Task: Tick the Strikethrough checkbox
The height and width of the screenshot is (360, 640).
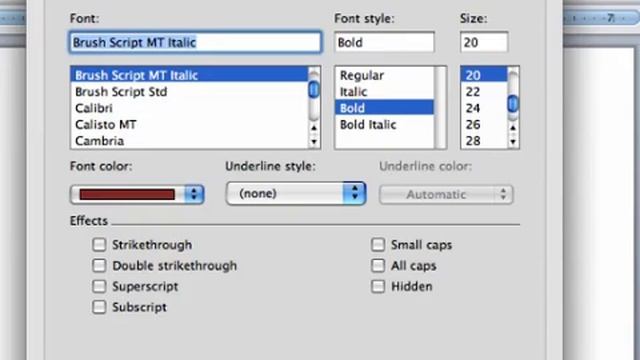Action: (99, 245)
